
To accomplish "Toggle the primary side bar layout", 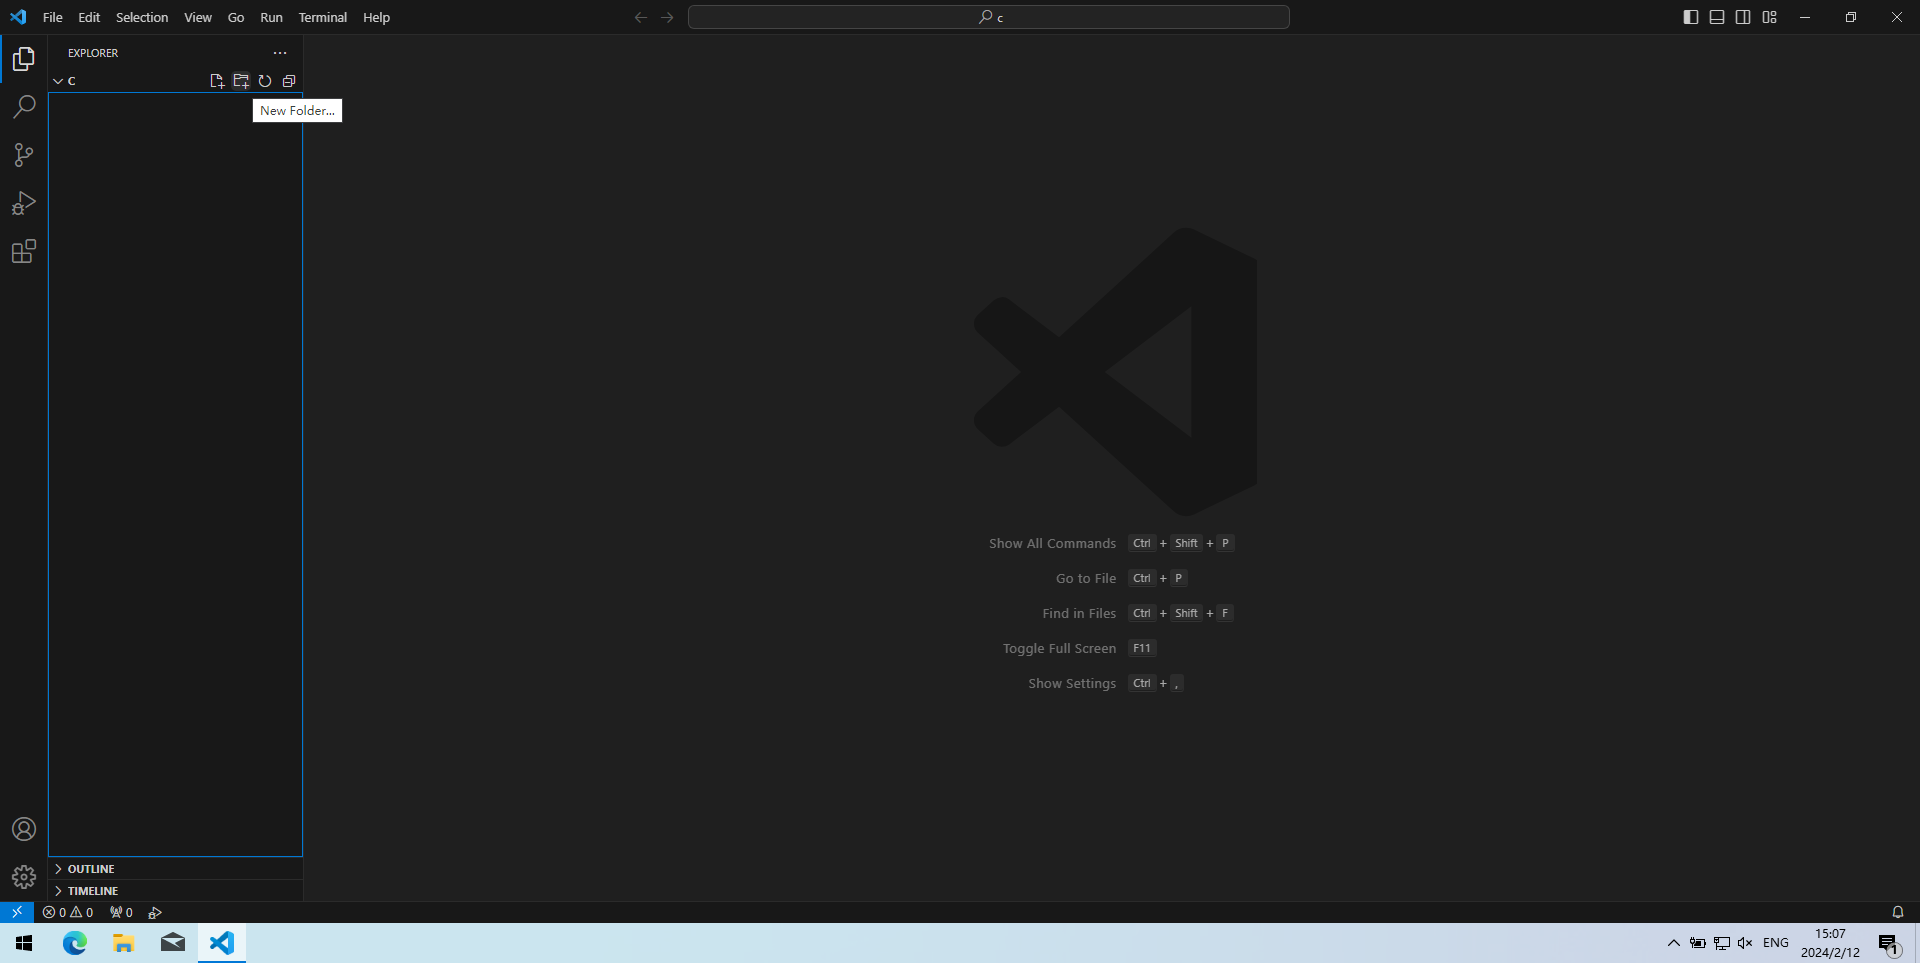I will (1691, 17).
